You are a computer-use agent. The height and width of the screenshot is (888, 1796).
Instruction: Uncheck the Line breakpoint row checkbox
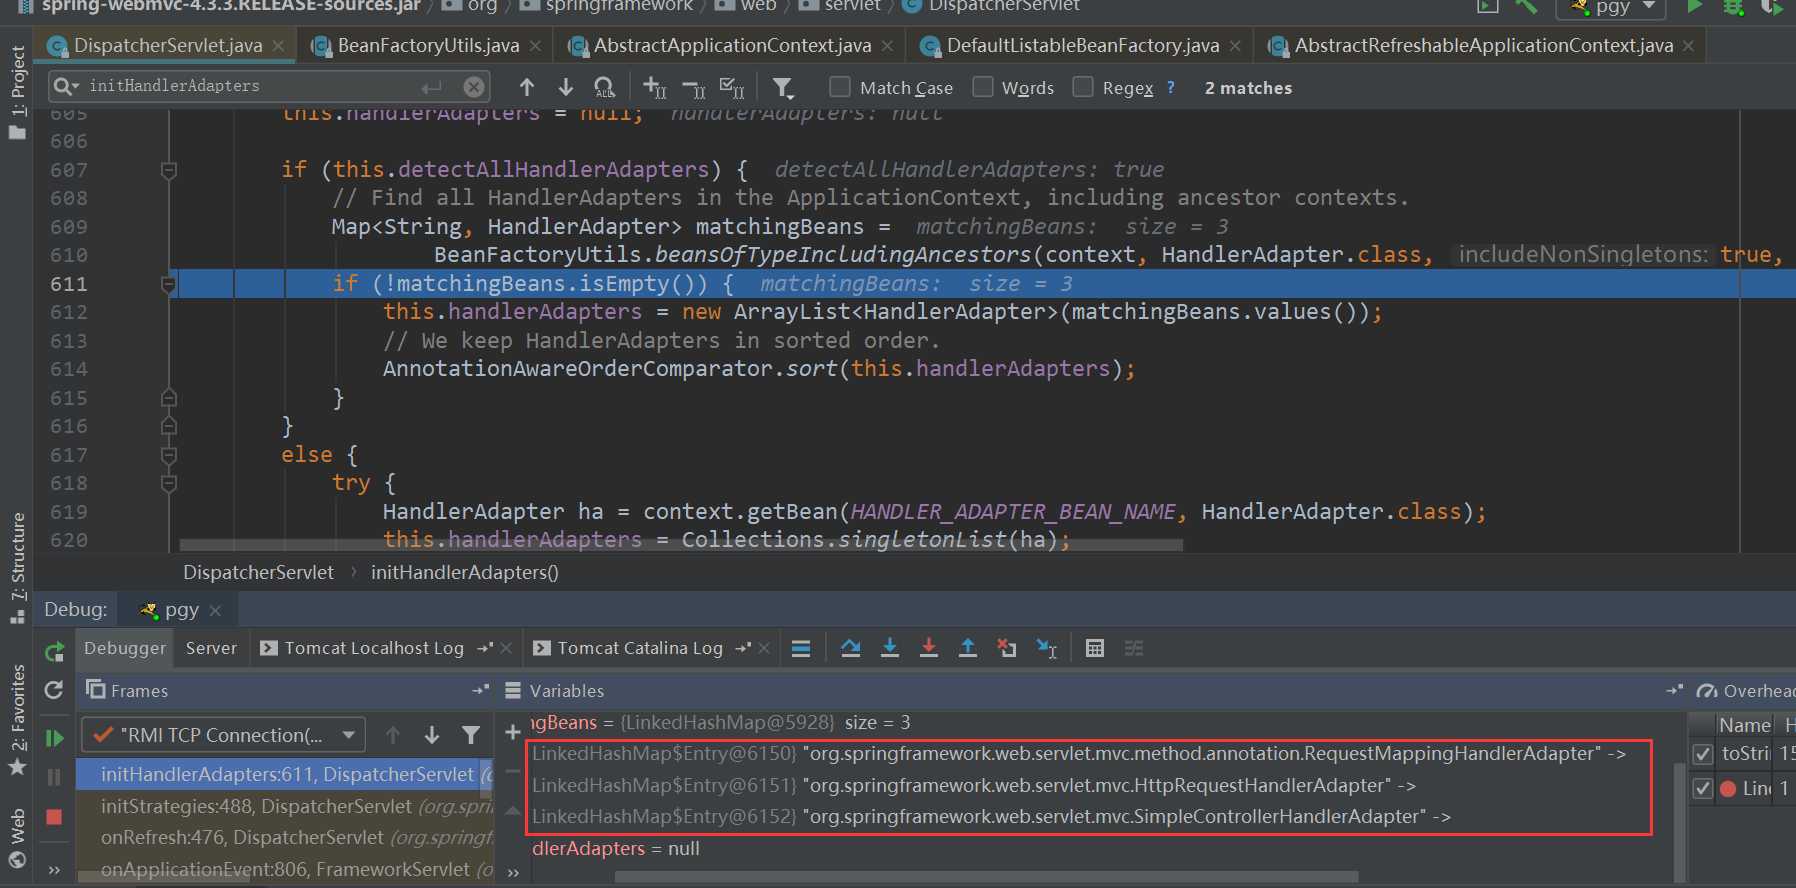coord(1703,788)
